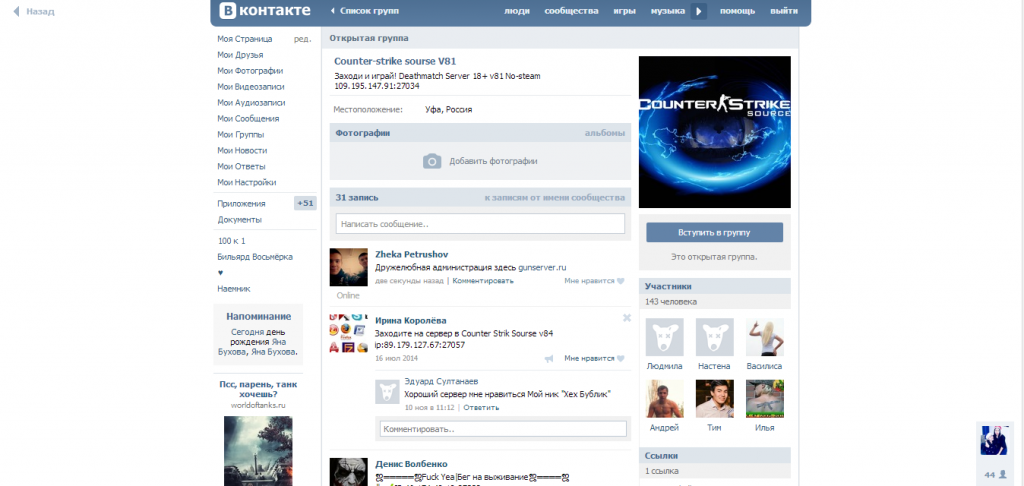
Task: Click camera icon to add photos
Action: click(x=431, y=161)
